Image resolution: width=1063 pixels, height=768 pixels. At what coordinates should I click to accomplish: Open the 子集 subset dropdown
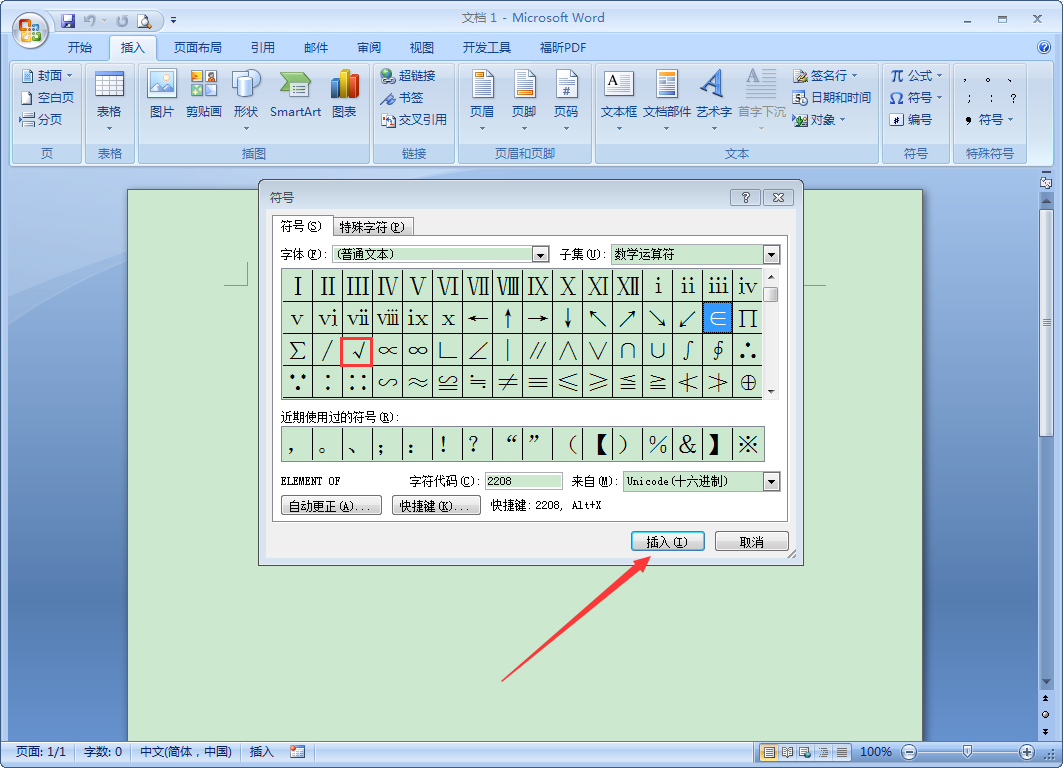coord(771,254)
